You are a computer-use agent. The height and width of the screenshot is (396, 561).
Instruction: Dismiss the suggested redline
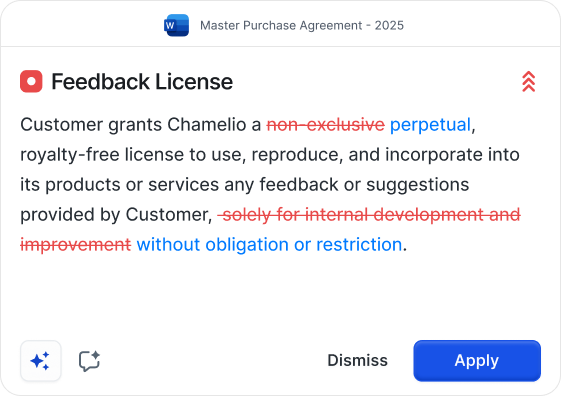point(357,361)
